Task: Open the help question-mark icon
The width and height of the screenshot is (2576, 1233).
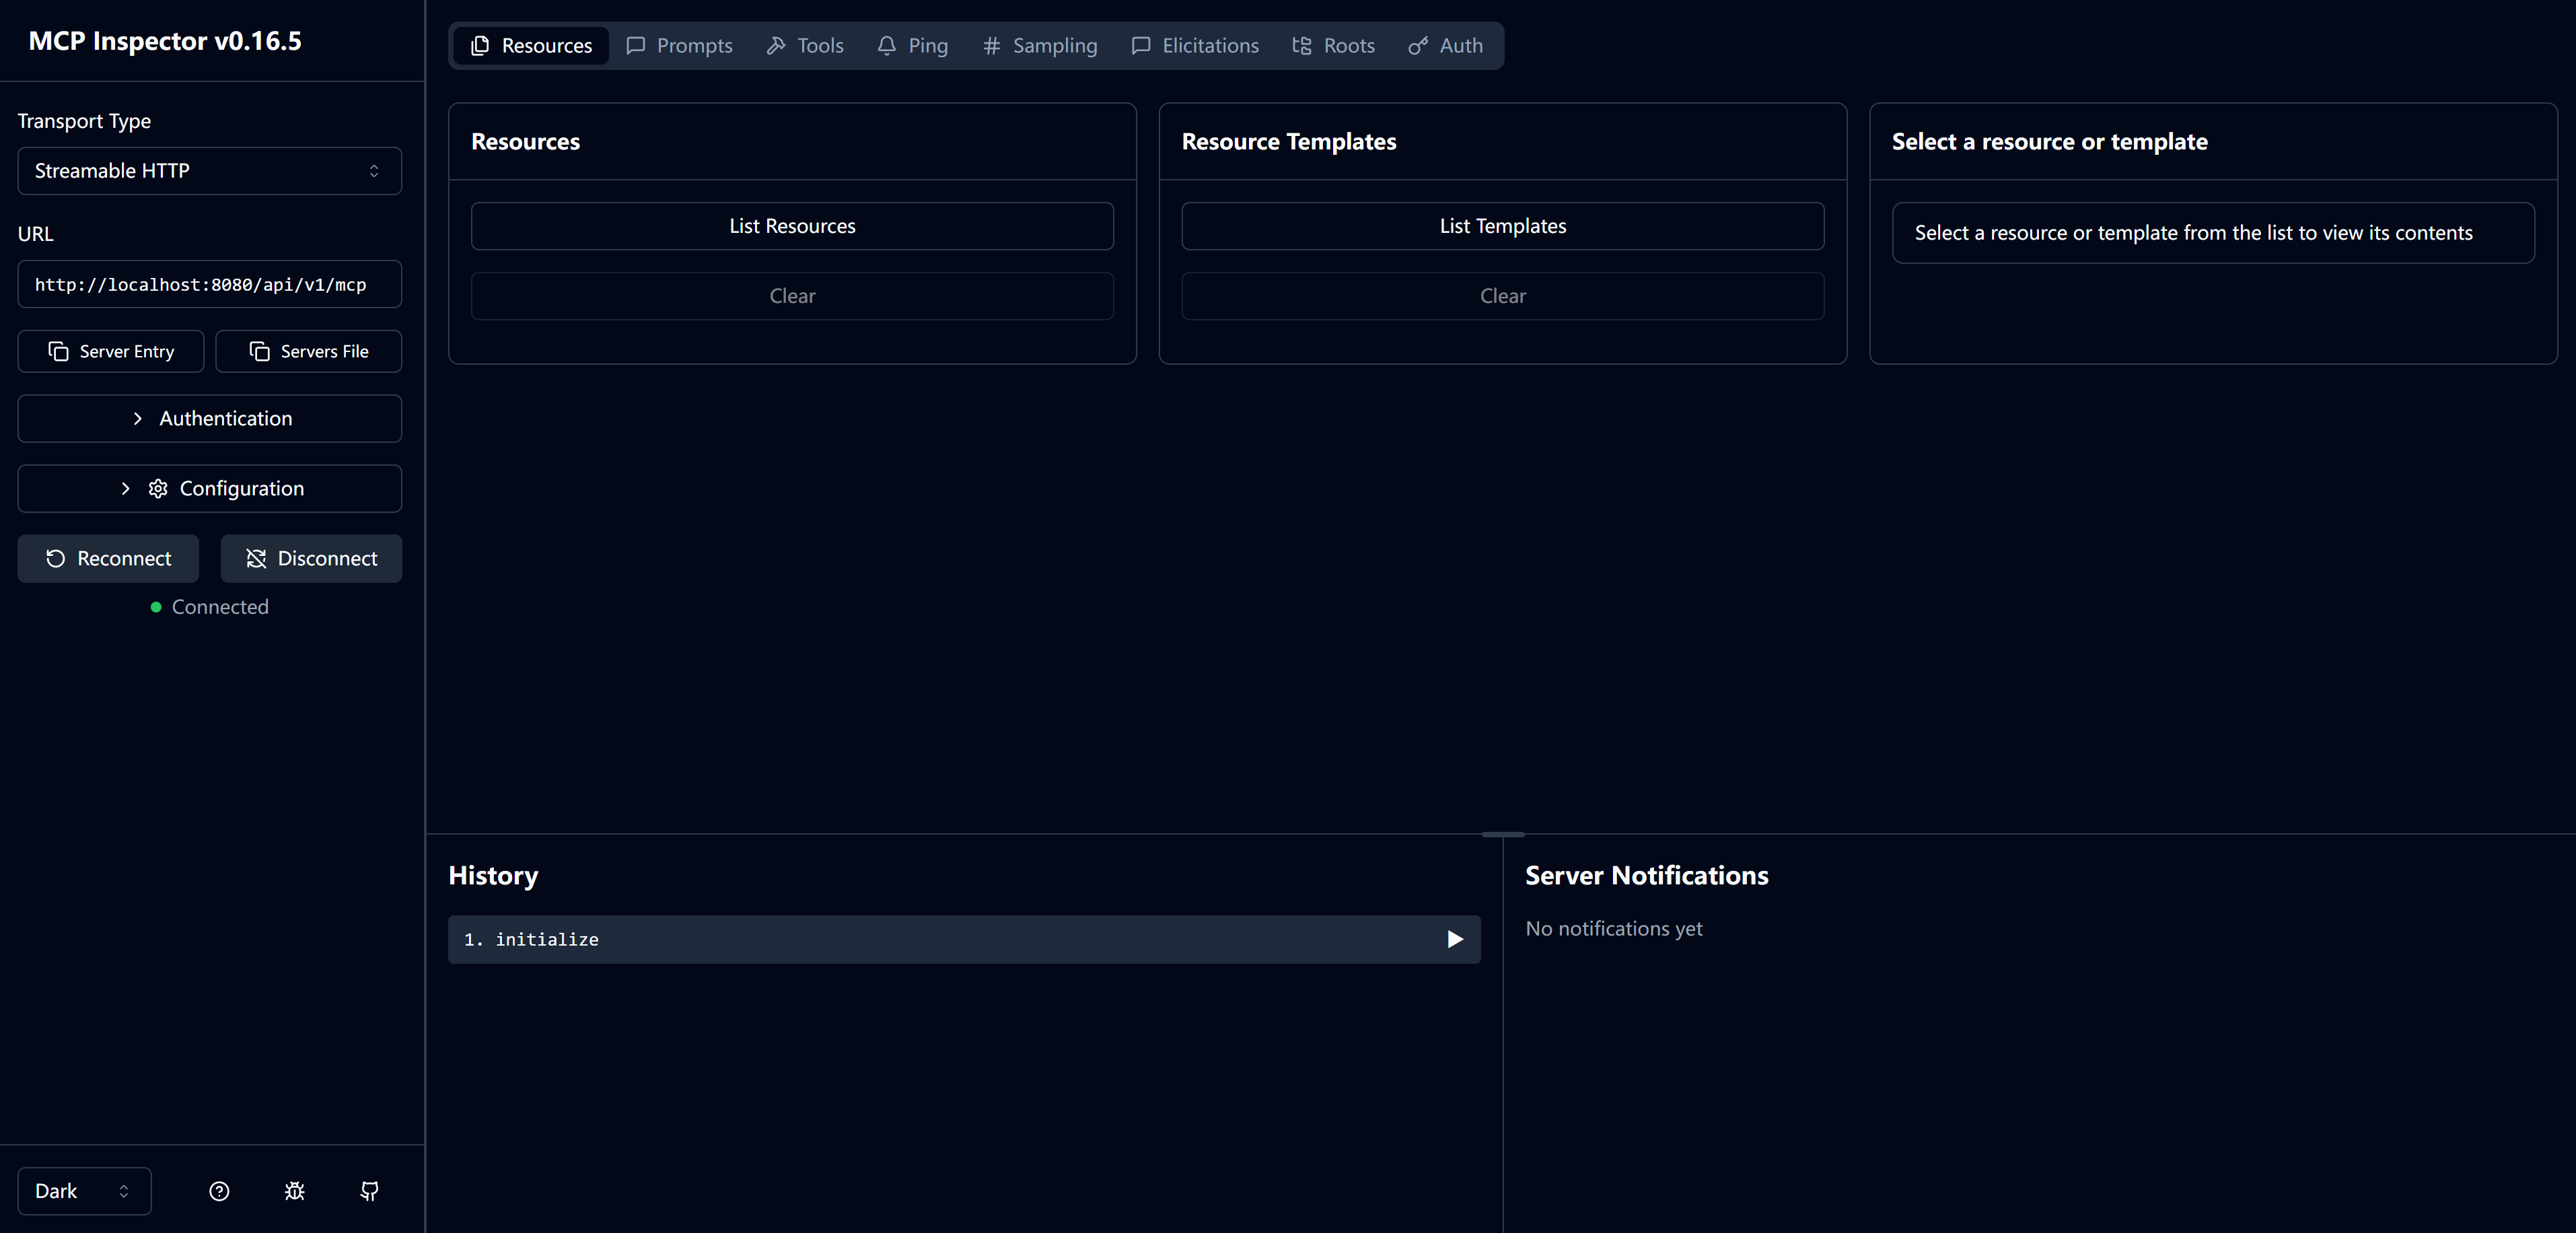Action: [x=219, y=1191]
